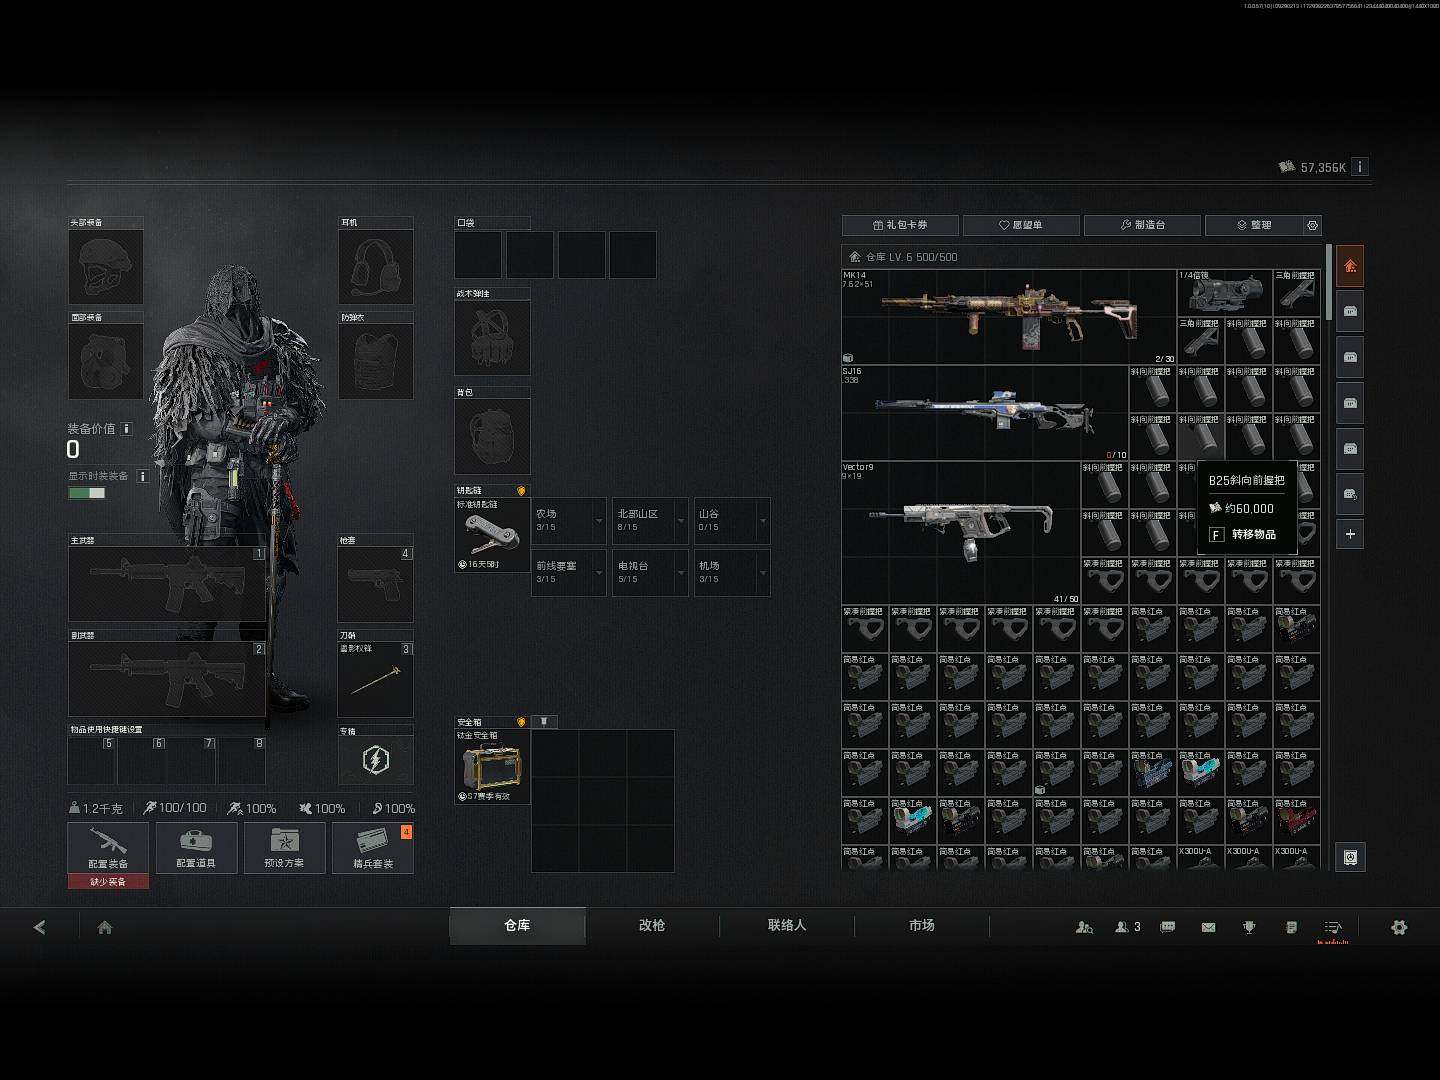The height and width of the screenshot is (1080, 1440).
Task: Click the equipment value info icon
Action: 127,429
